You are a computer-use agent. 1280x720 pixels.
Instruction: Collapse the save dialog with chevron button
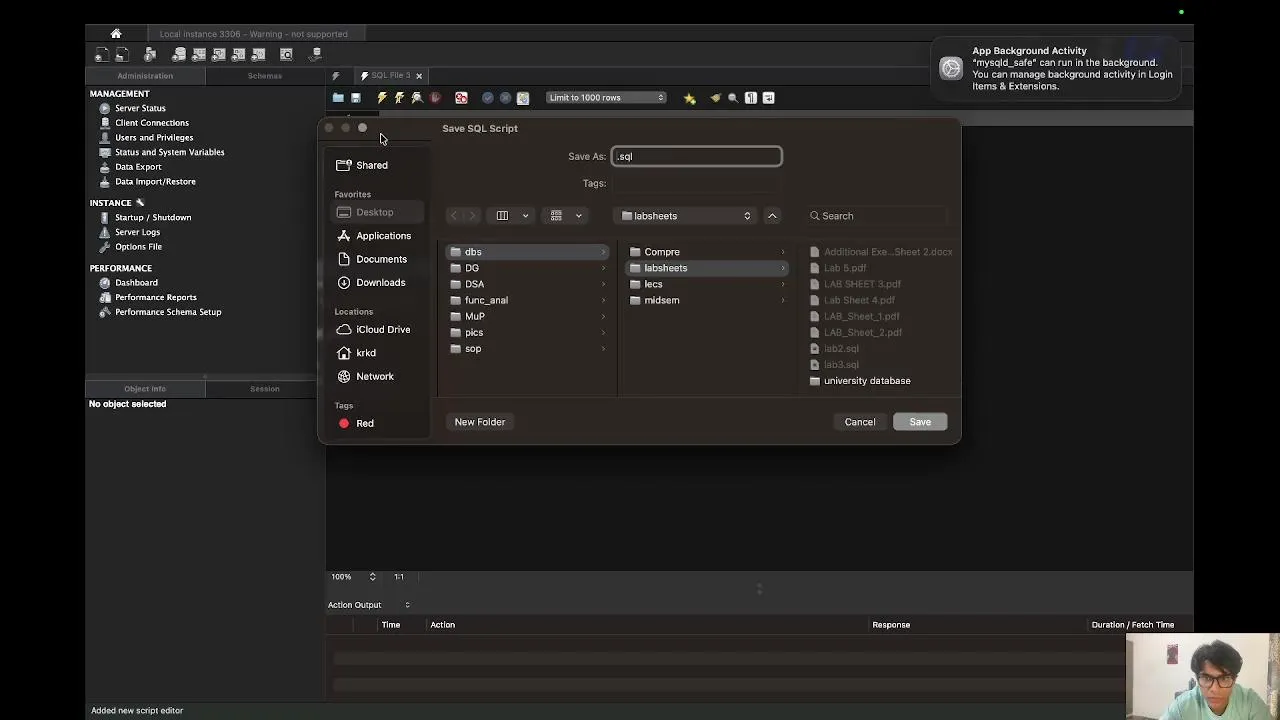772,216
